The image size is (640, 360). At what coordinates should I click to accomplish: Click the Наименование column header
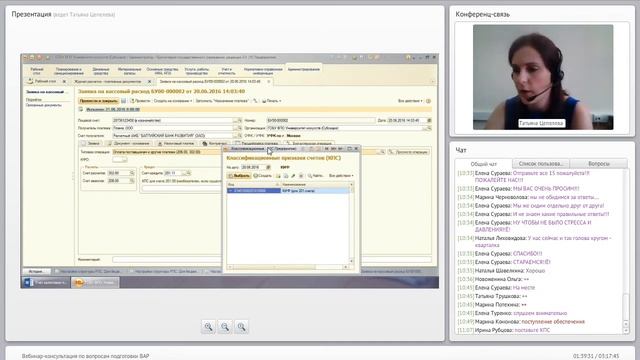tap(315, 184)
